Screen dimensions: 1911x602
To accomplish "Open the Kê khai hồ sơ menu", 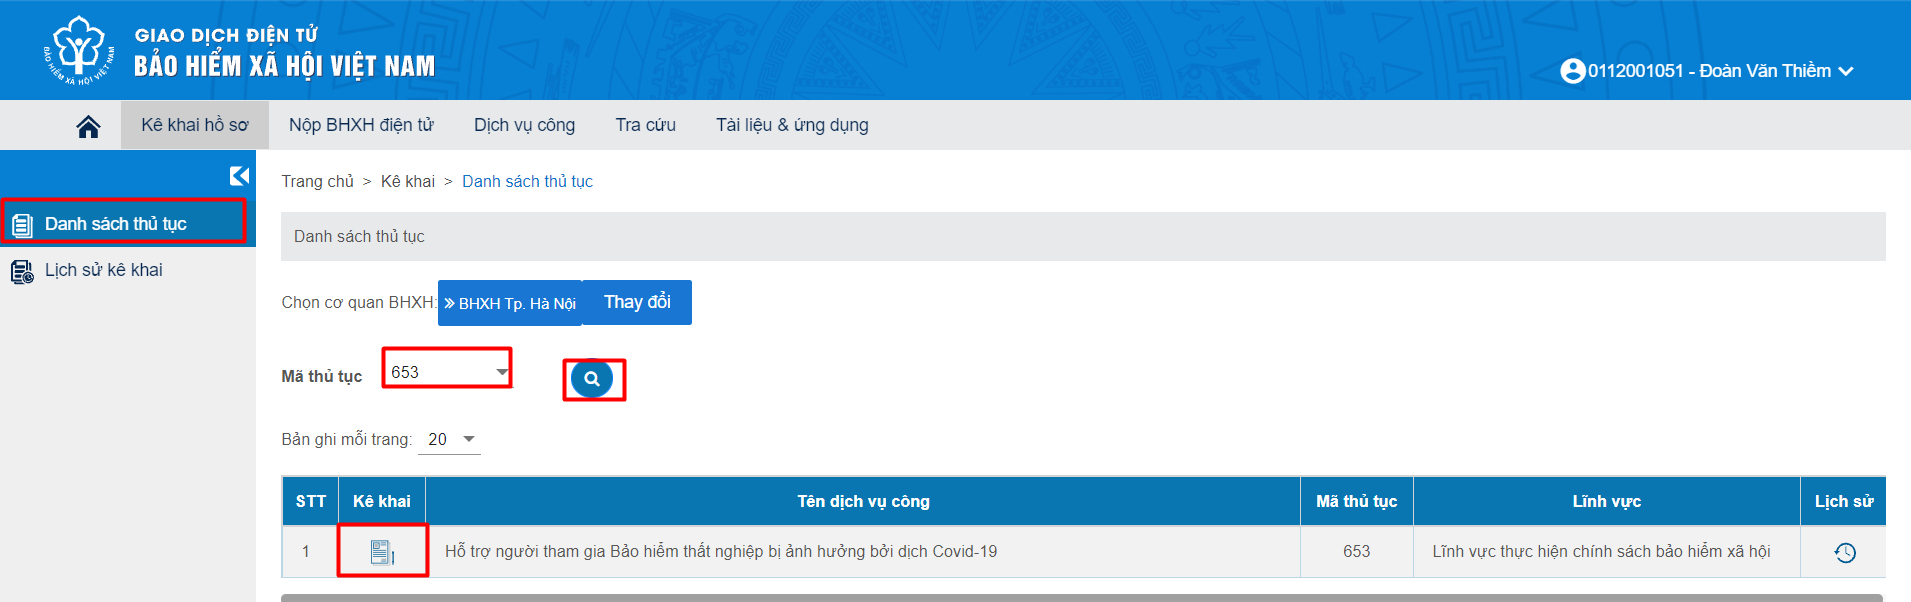I will coord(194,125).
